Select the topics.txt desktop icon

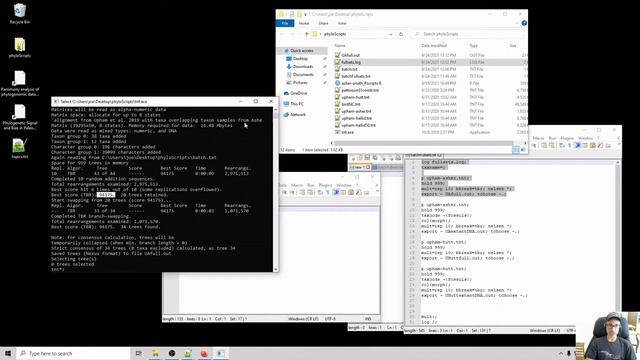coord(20,149)
